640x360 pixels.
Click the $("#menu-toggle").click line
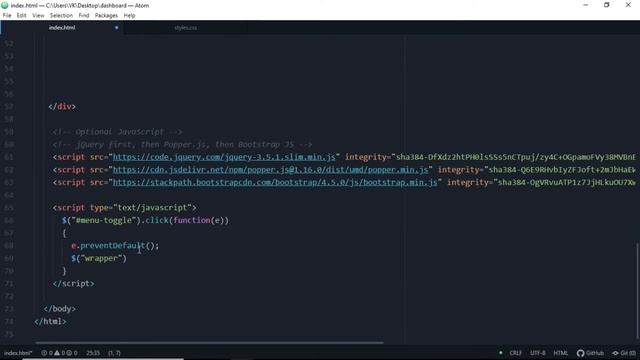click(145, 220)
